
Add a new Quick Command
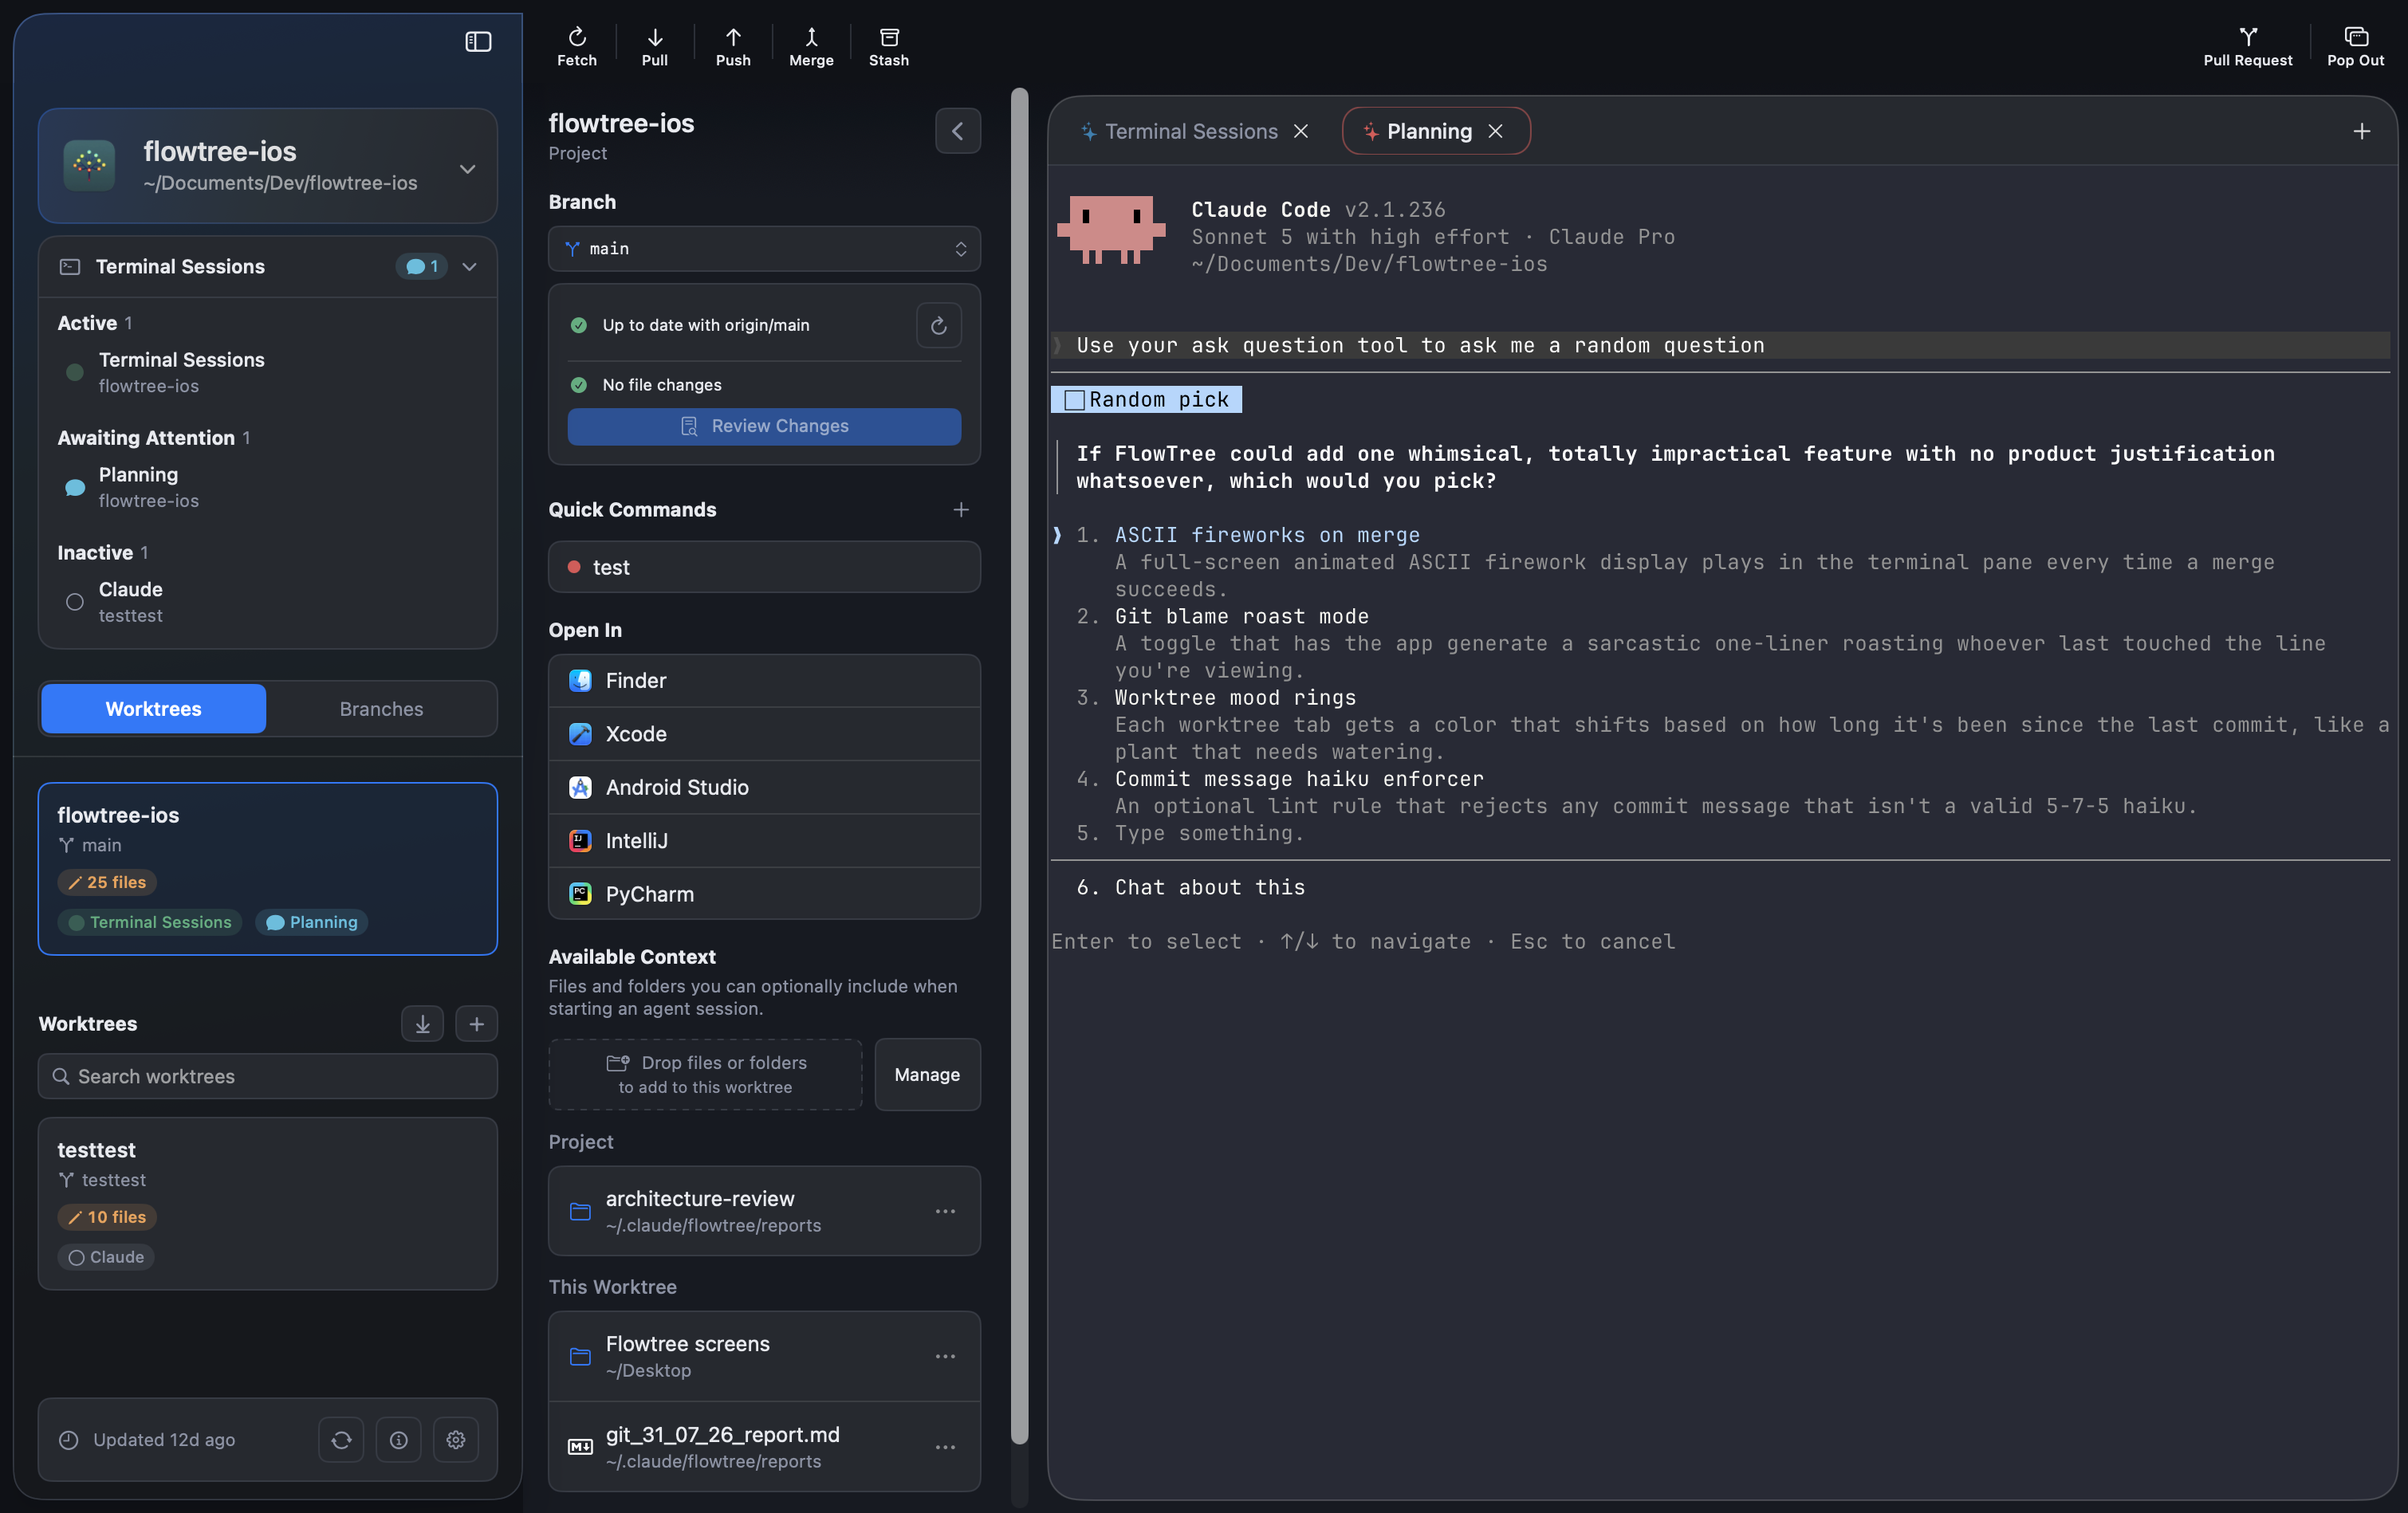click(960, 510)
